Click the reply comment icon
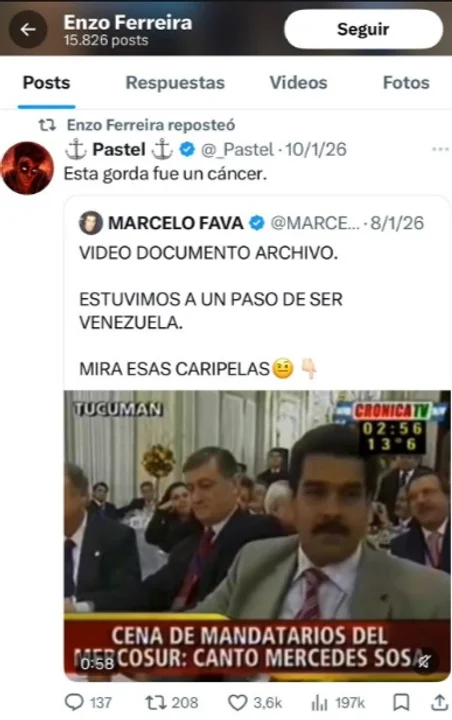The height and width of the screenshot is (720, 452). [x=74, y=702]
